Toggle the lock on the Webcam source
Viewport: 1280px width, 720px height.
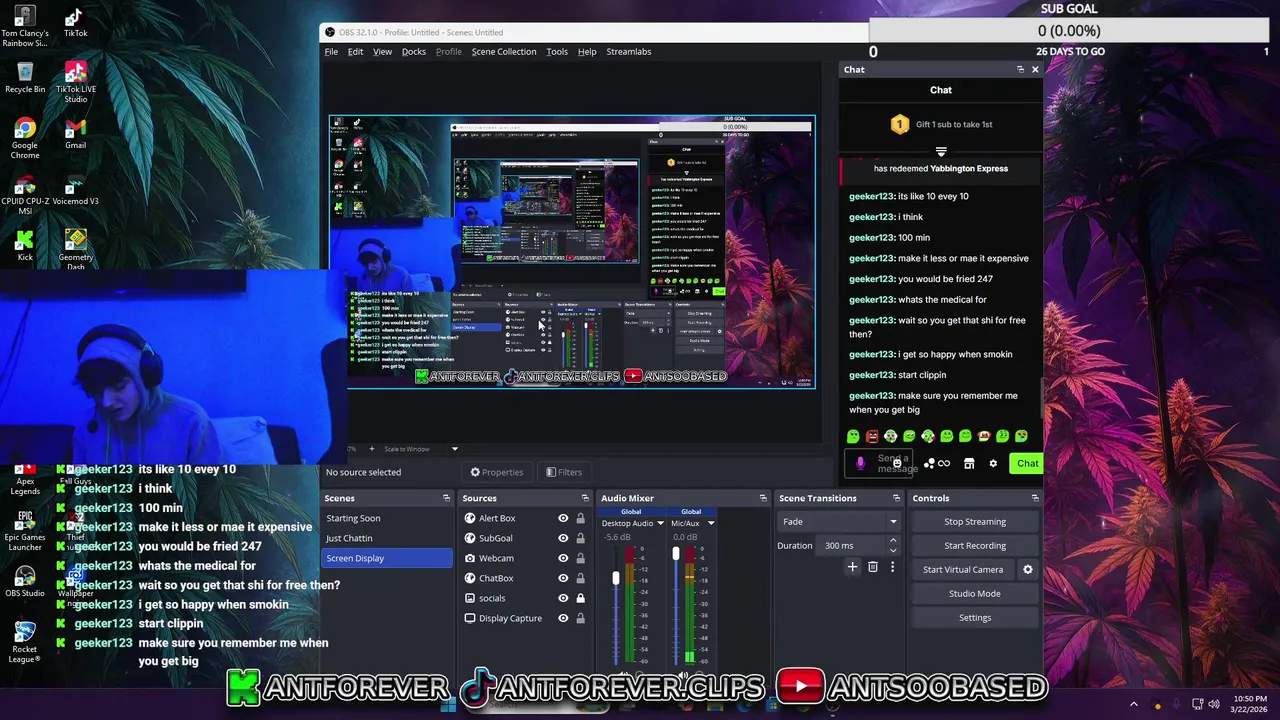(580, 558)
